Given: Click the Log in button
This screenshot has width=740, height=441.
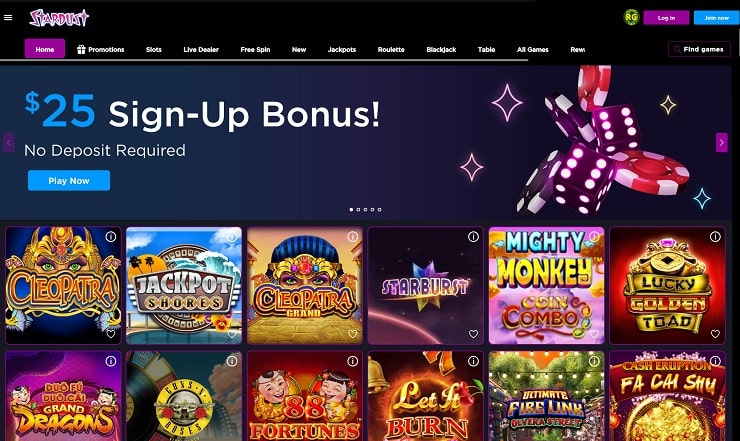Looking at the screenshot, I should 666,18.
